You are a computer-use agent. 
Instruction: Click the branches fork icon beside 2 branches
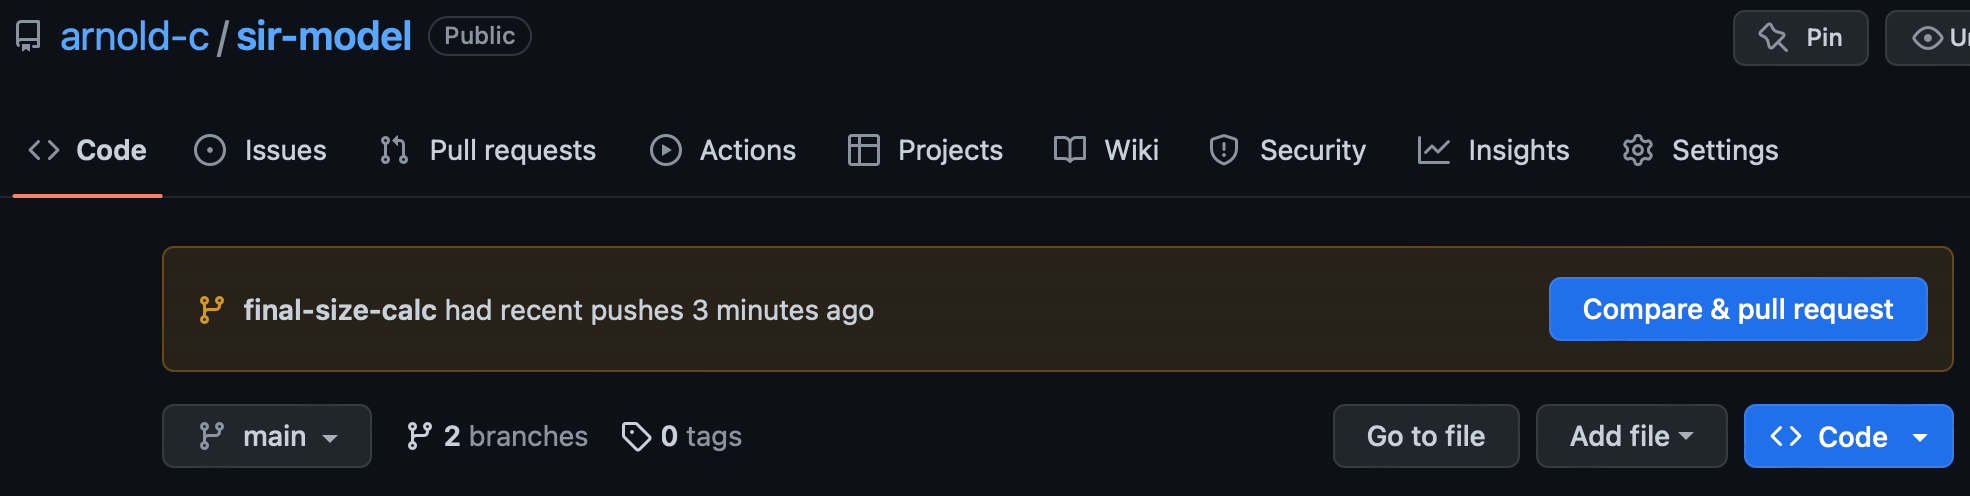pos(419,436)
